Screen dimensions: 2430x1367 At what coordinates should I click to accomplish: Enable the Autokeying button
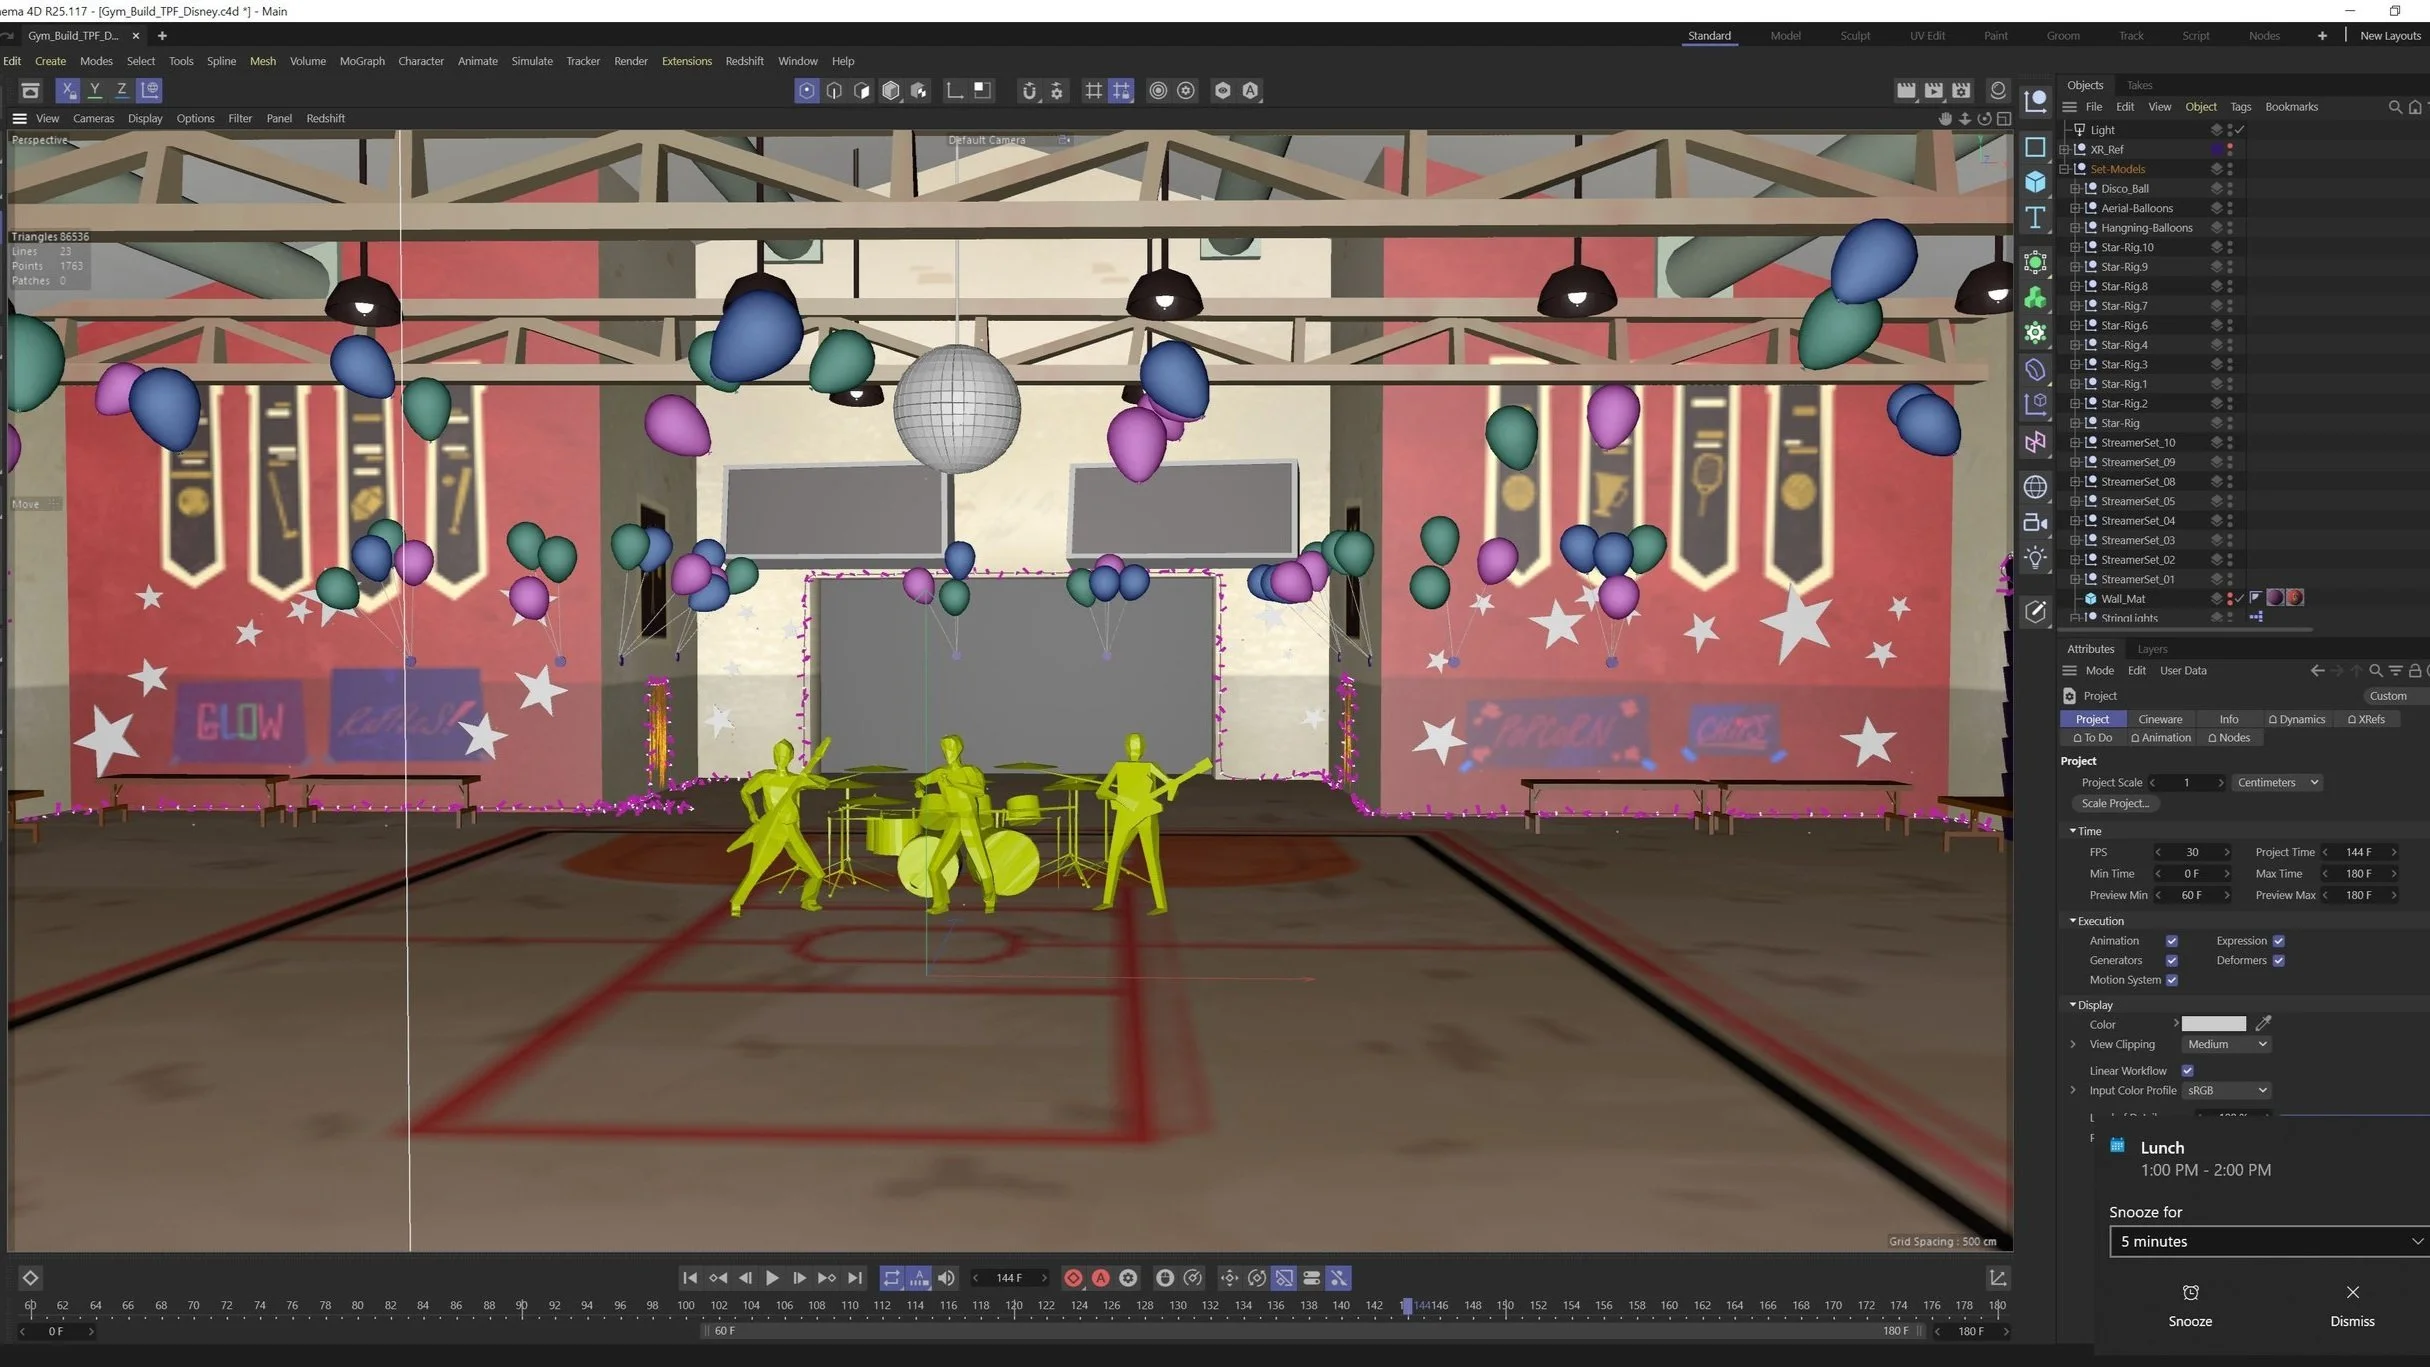pos(1101,1278)
